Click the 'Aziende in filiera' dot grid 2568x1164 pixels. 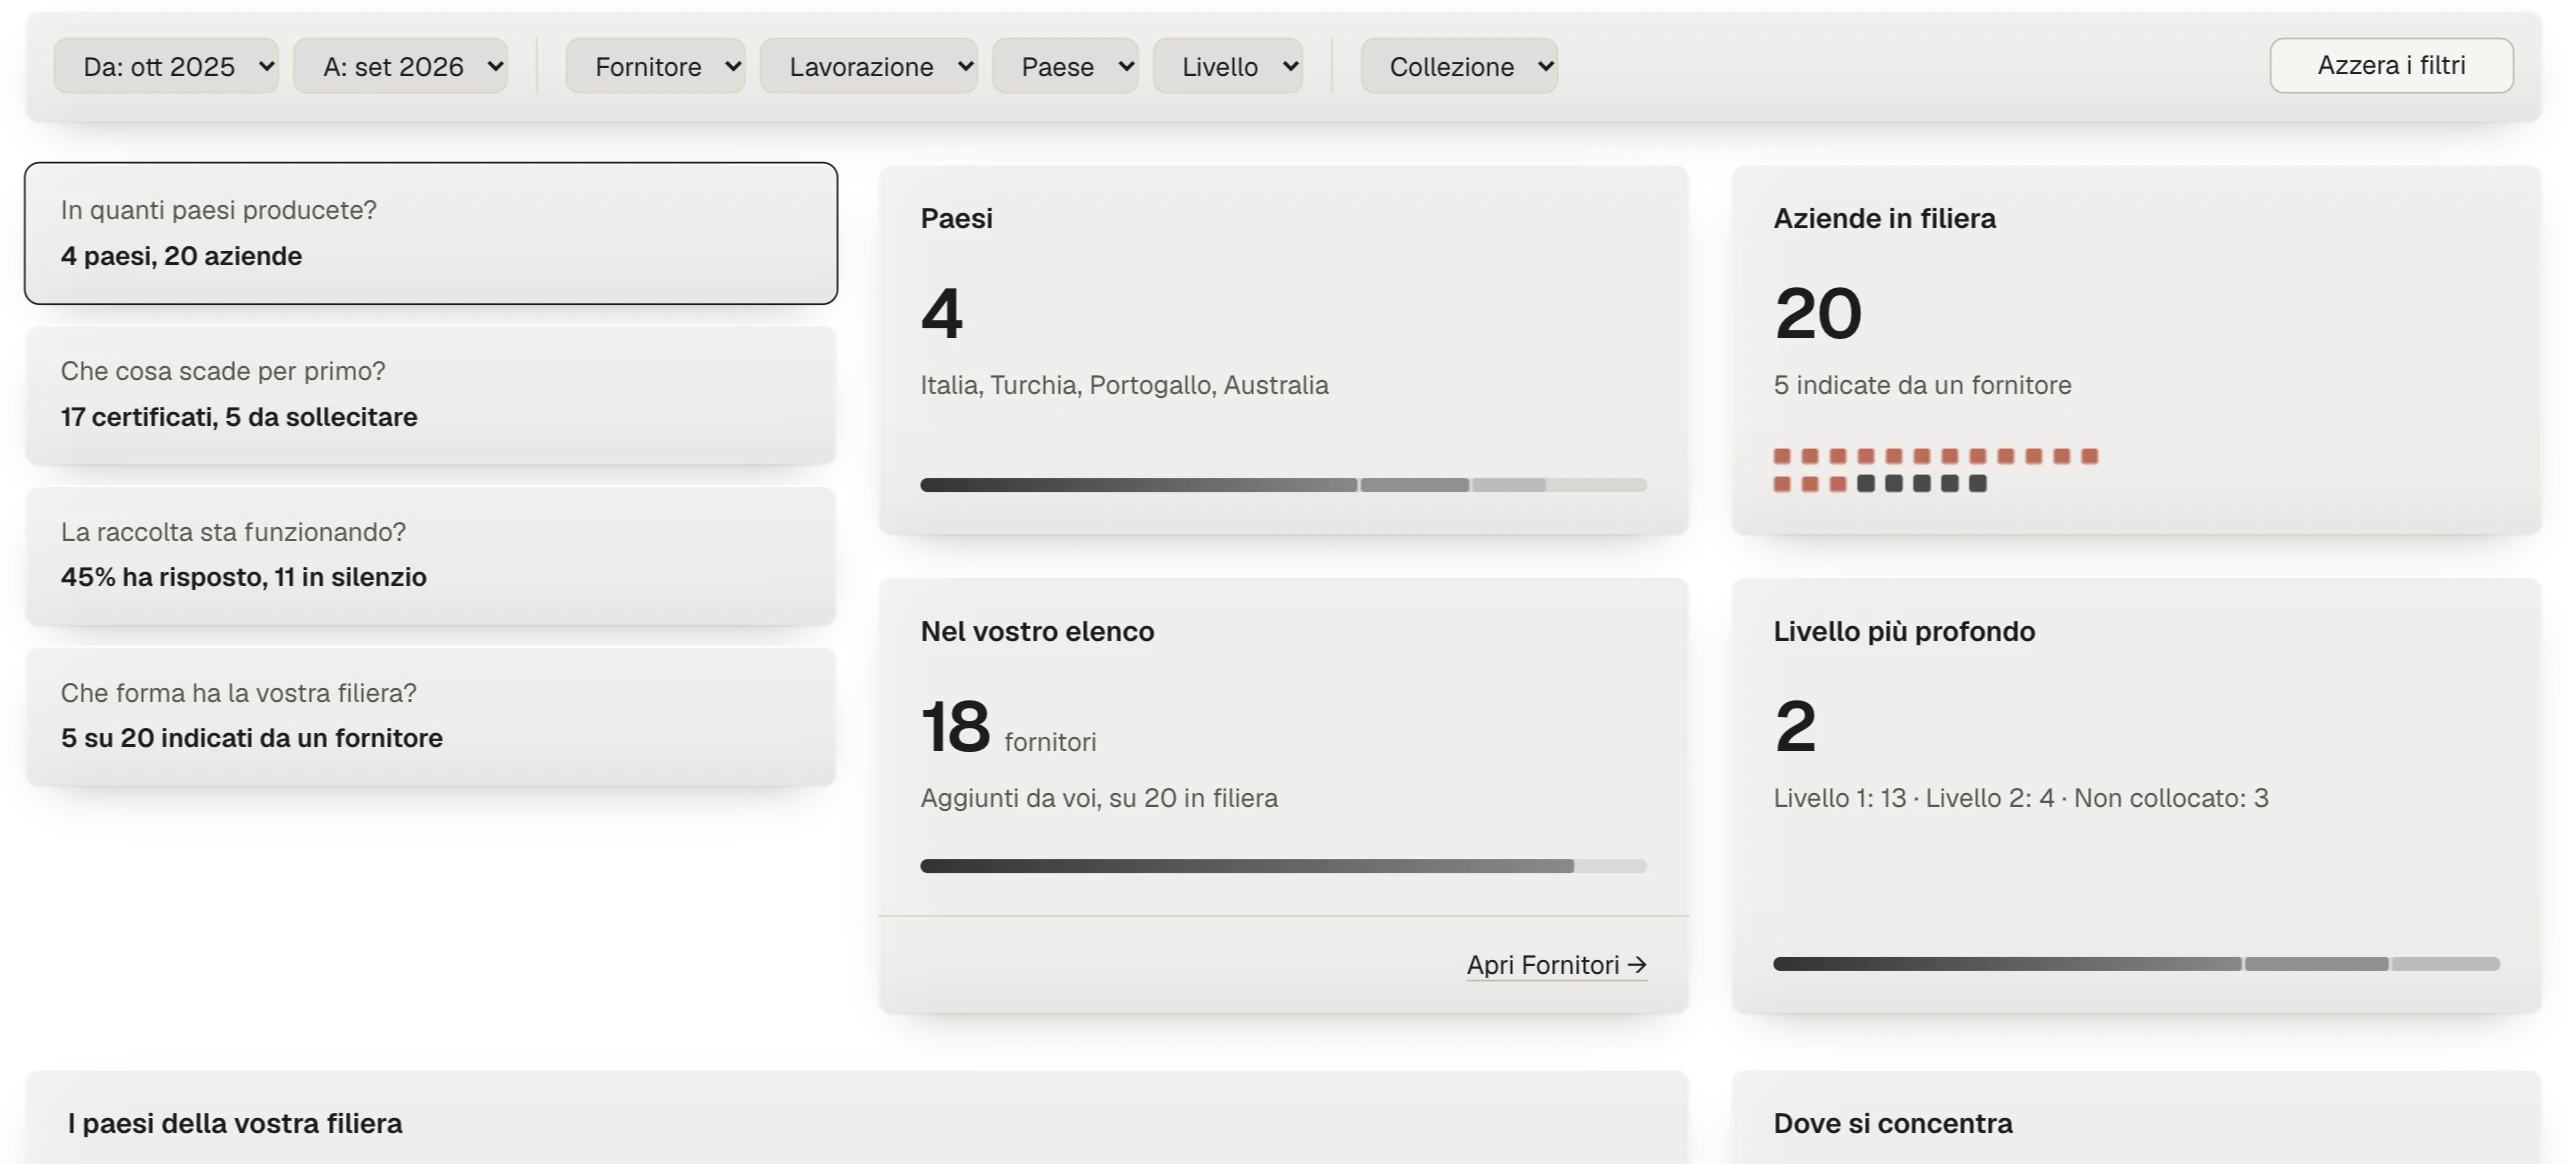click(x=1935, y=470)
